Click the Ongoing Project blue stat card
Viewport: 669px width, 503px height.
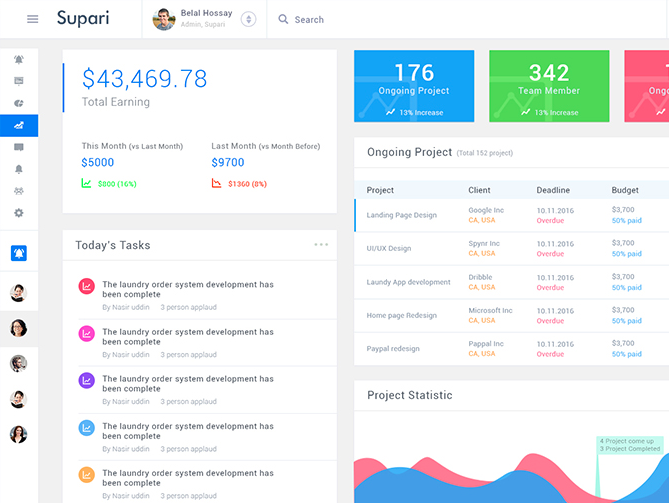coord(414,86)
